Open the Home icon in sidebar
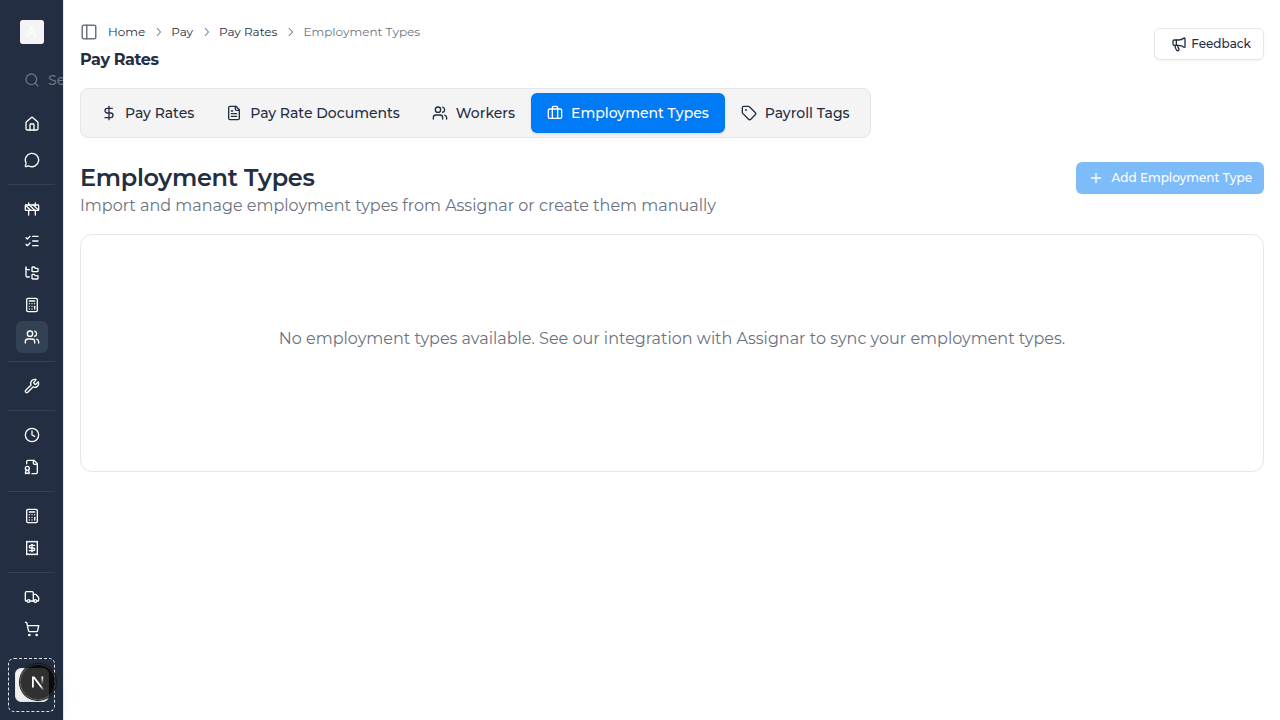The width and height of the screenshot is (1280, 720). click(31, 124)
